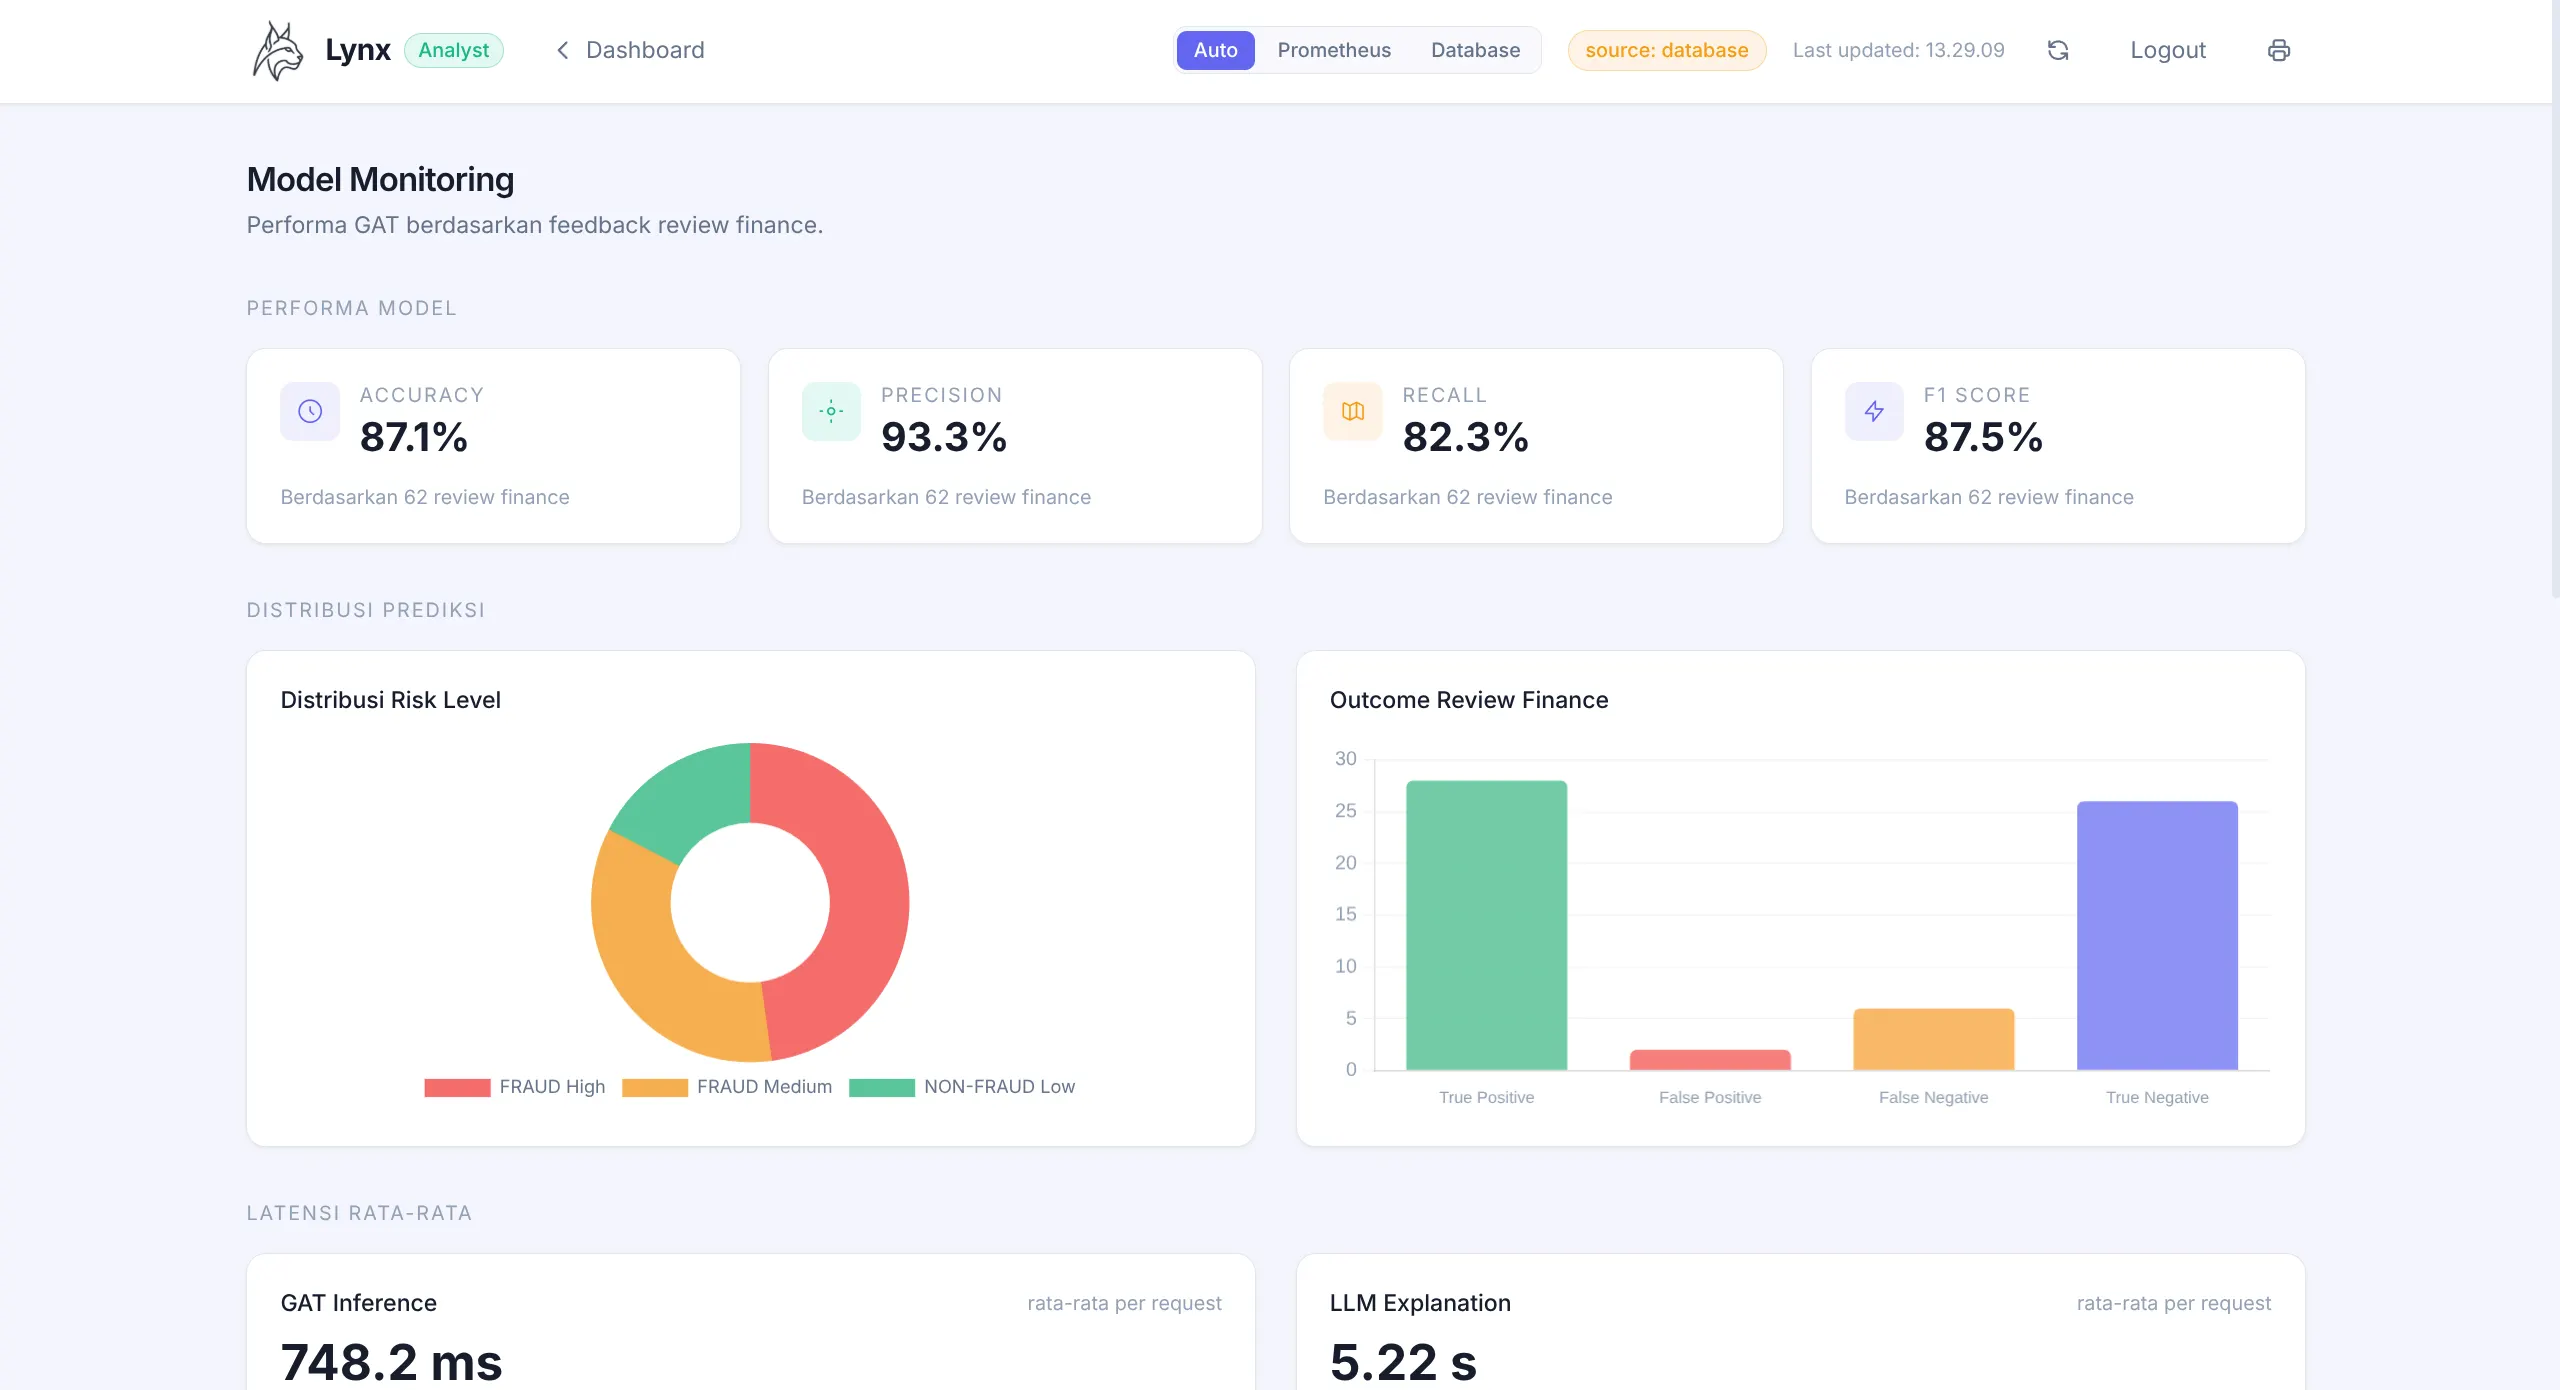This screenshot has width=2560, height=1390.
Task: Click the Distribusi Risk Level title
Action: 390,700
